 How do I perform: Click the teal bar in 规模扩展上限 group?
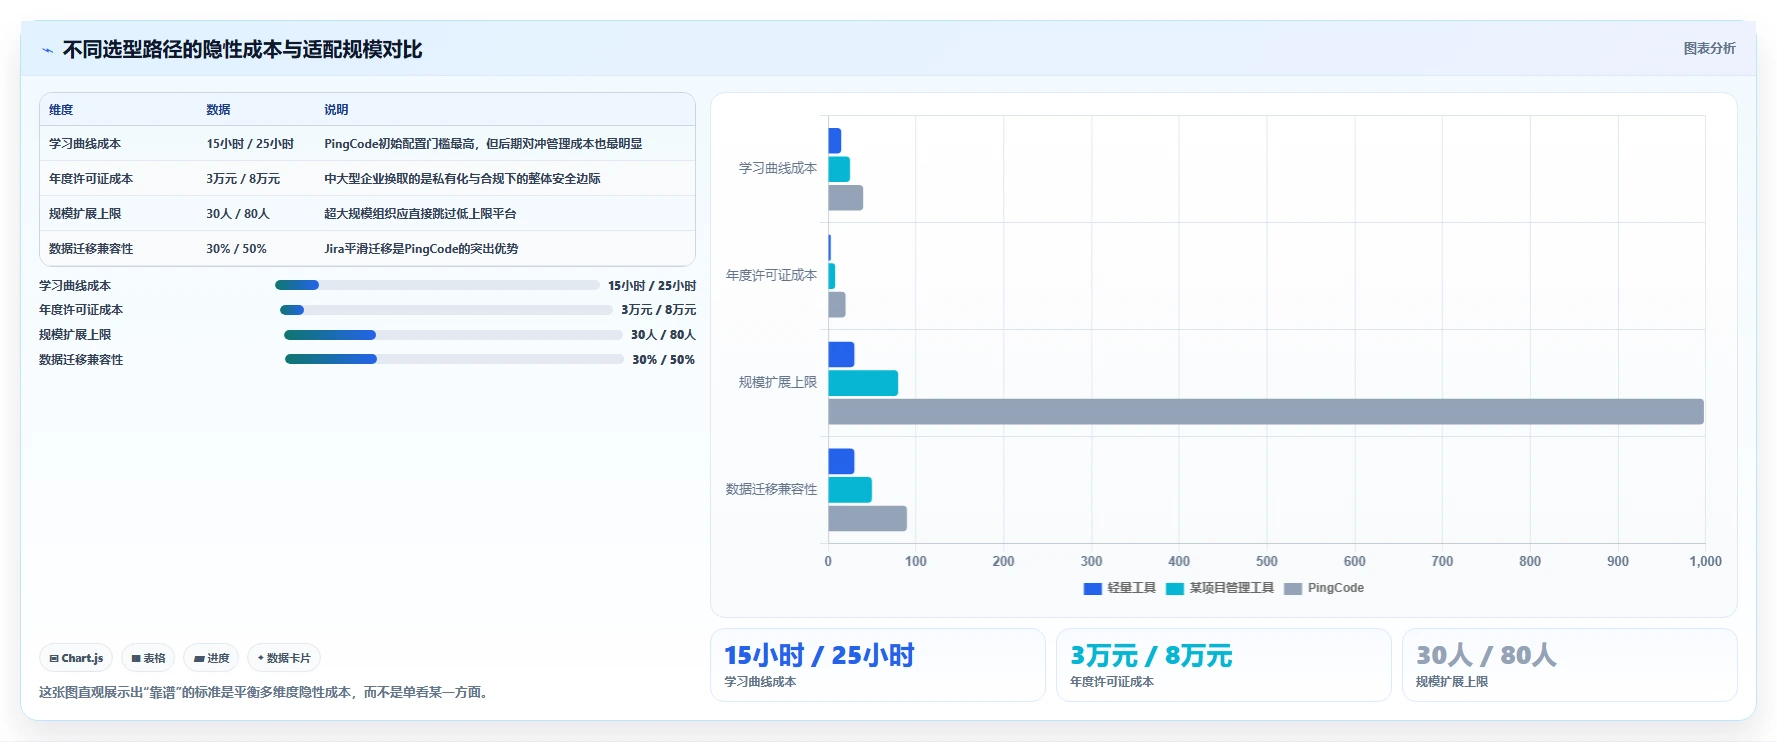point(863,383)
